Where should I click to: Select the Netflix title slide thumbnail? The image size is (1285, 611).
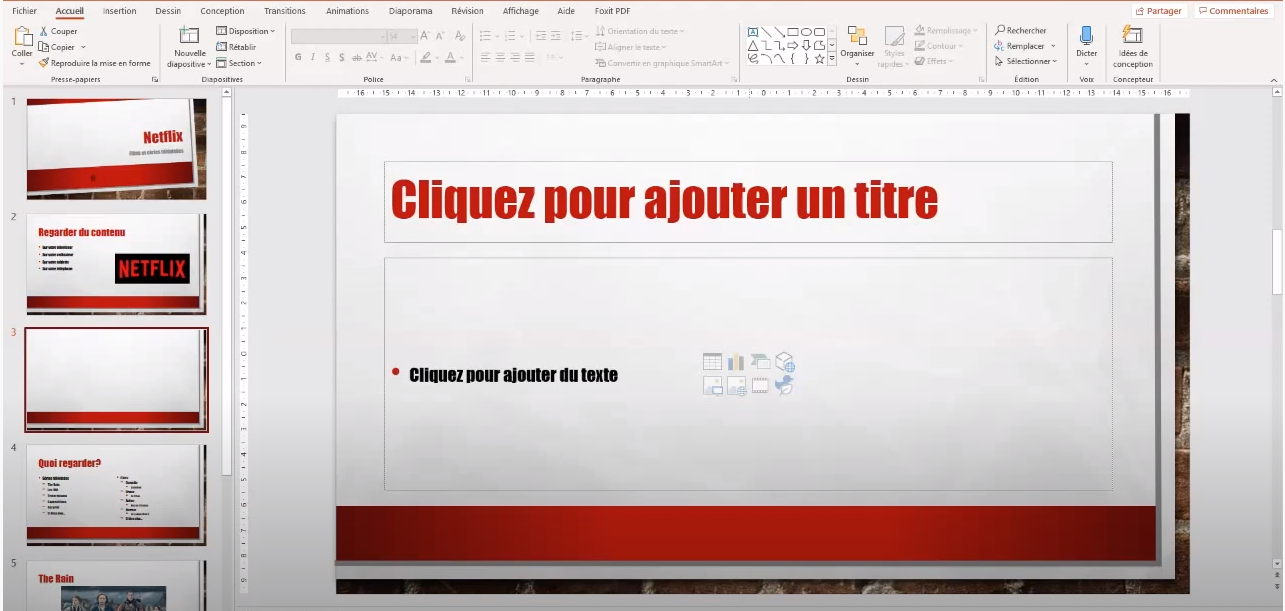[116, 149]
